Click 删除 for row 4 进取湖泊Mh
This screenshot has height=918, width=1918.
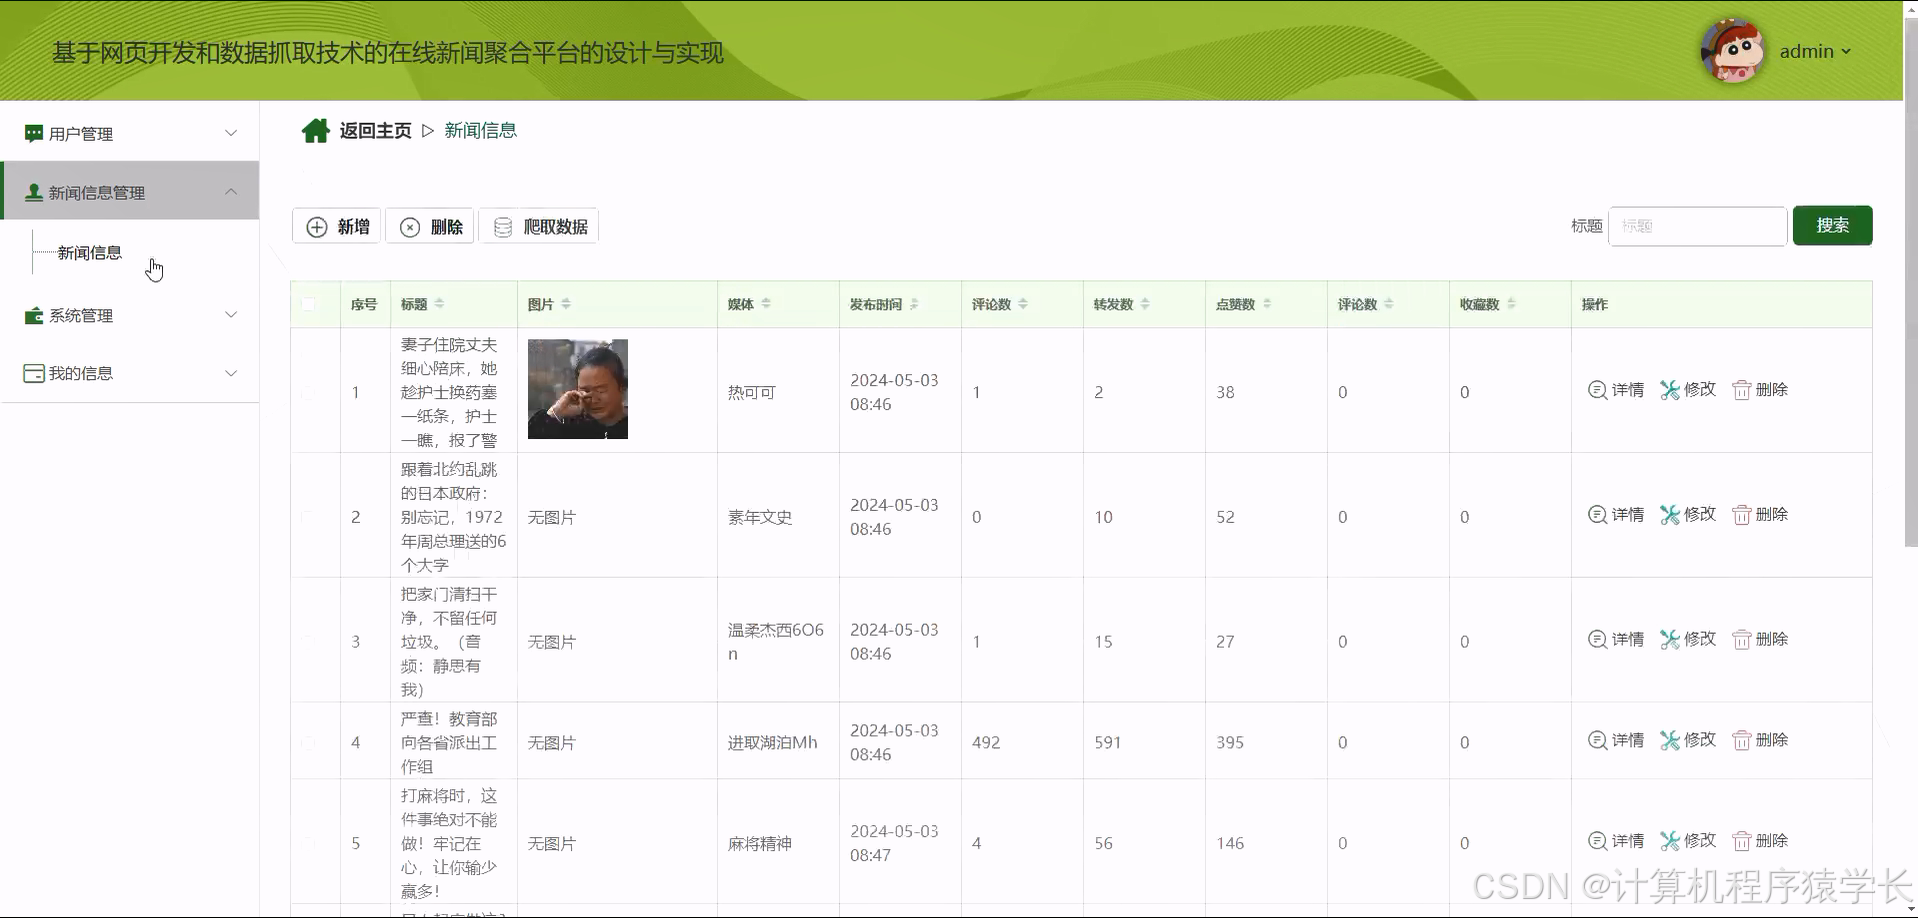1760,740
